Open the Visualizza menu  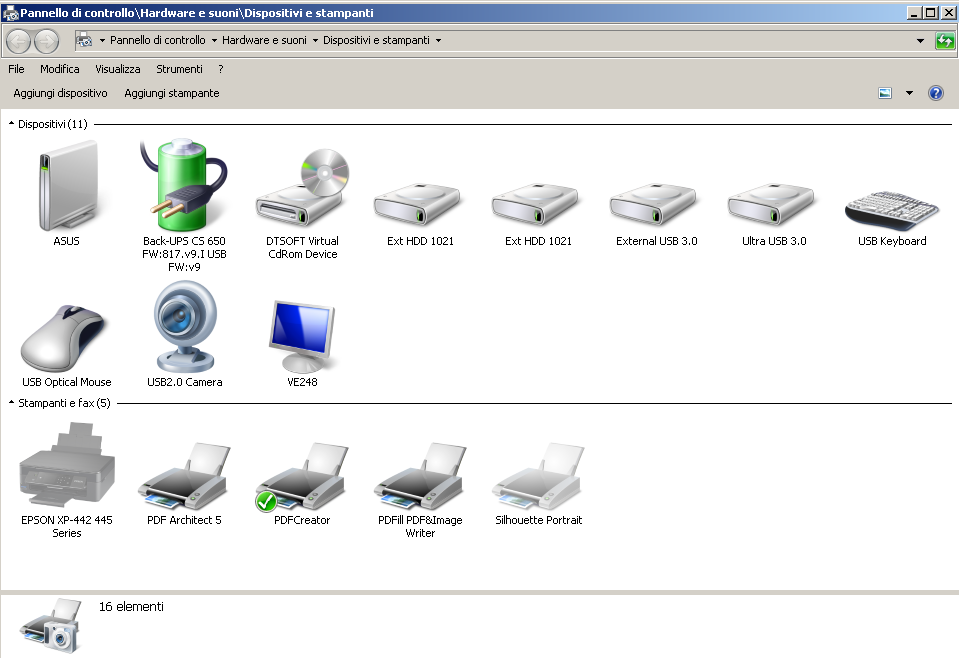117,69
